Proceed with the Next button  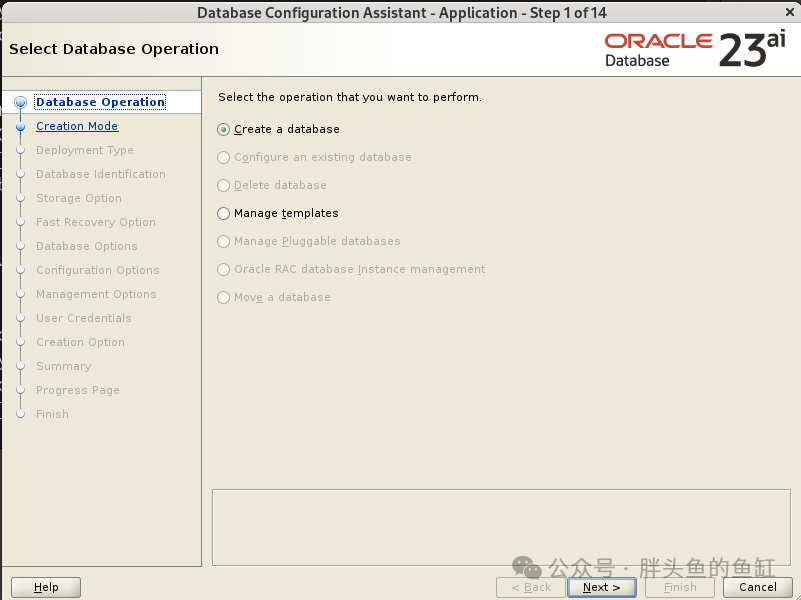pos(602,587)
